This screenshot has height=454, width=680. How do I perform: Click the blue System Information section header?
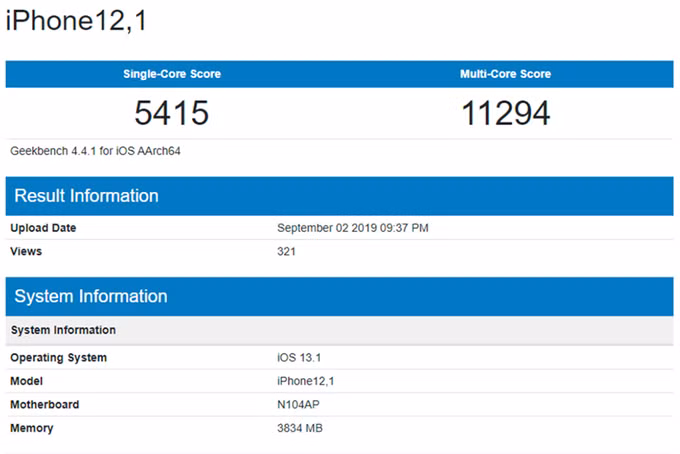[90, 296]
